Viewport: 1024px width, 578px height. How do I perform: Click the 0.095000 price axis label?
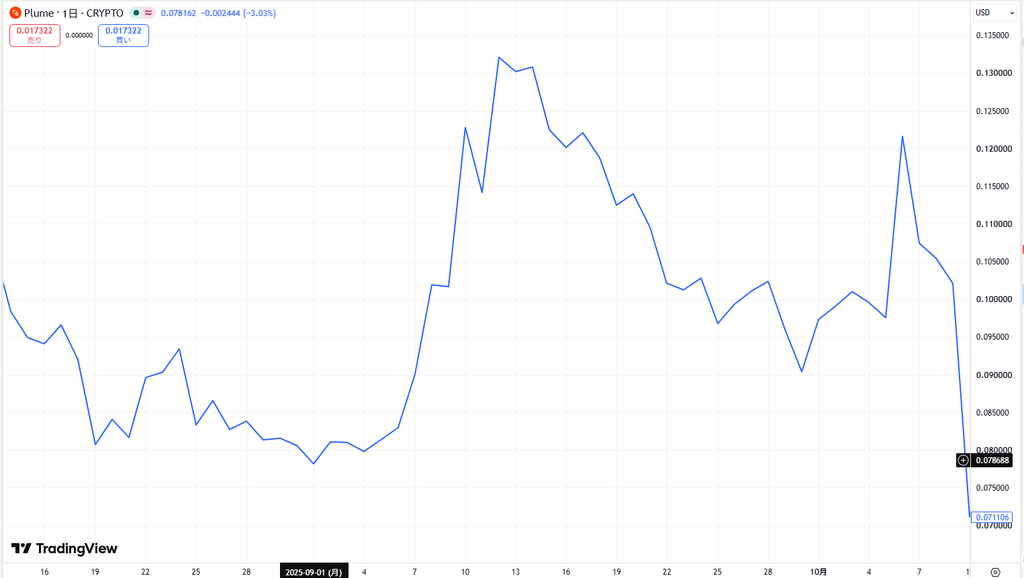pyautogui.click(x=993, y=337)
